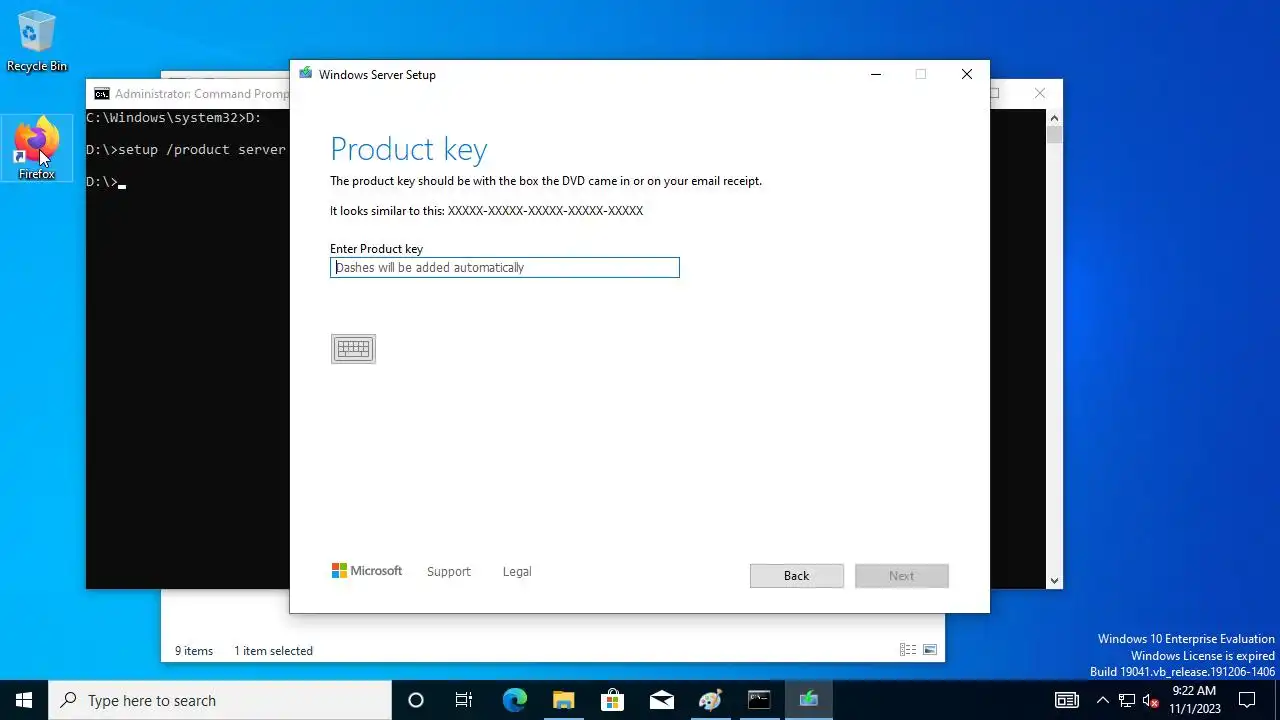Open the Mail app from taskbar
Screen dimensions: 1280x720
pos(661,700)
